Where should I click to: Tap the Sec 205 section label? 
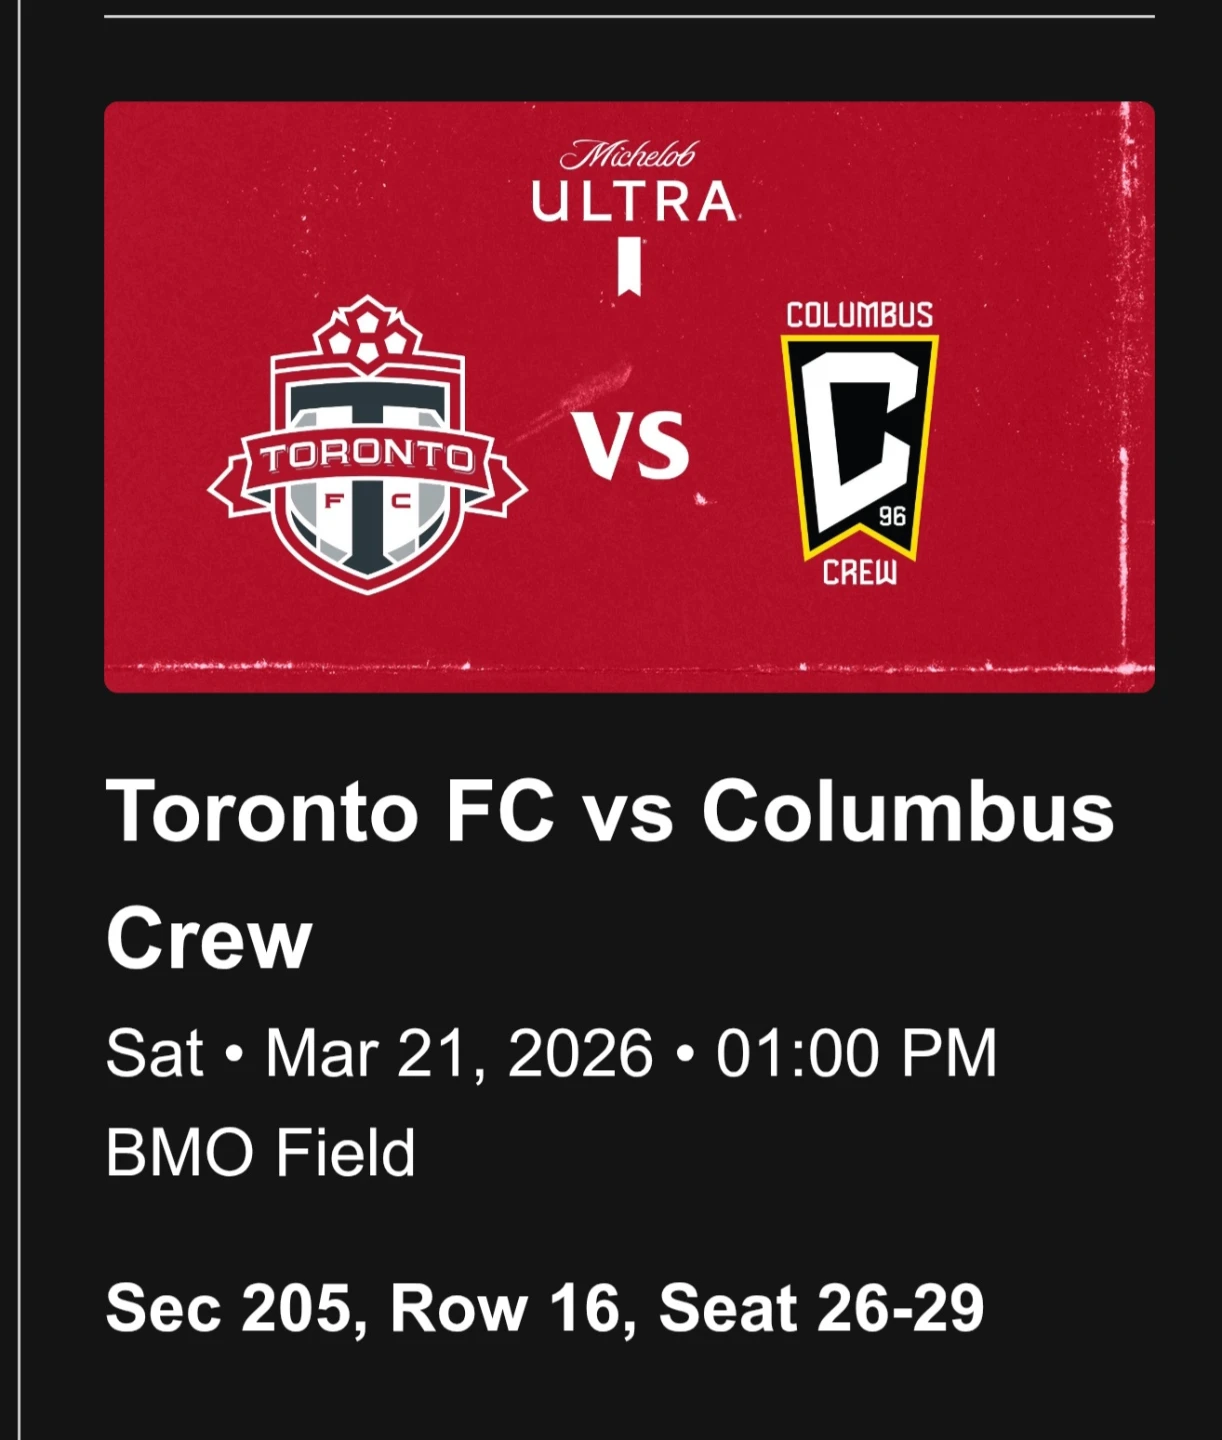(231, 1308)
